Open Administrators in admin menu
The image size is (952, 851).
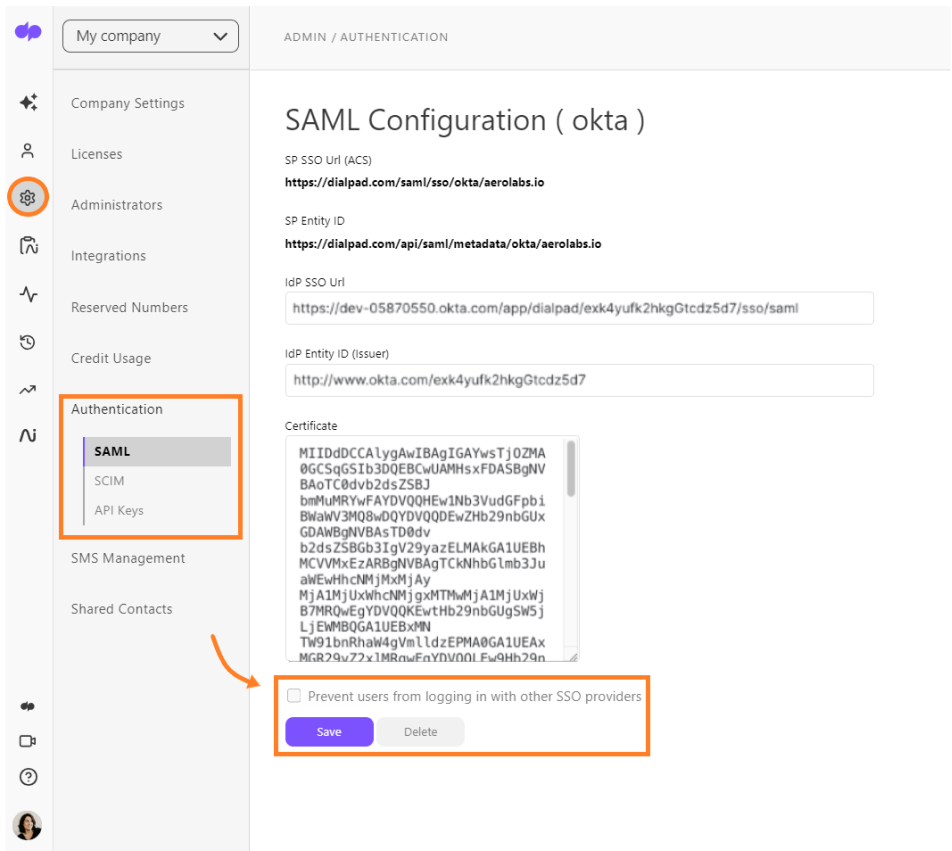117,205
